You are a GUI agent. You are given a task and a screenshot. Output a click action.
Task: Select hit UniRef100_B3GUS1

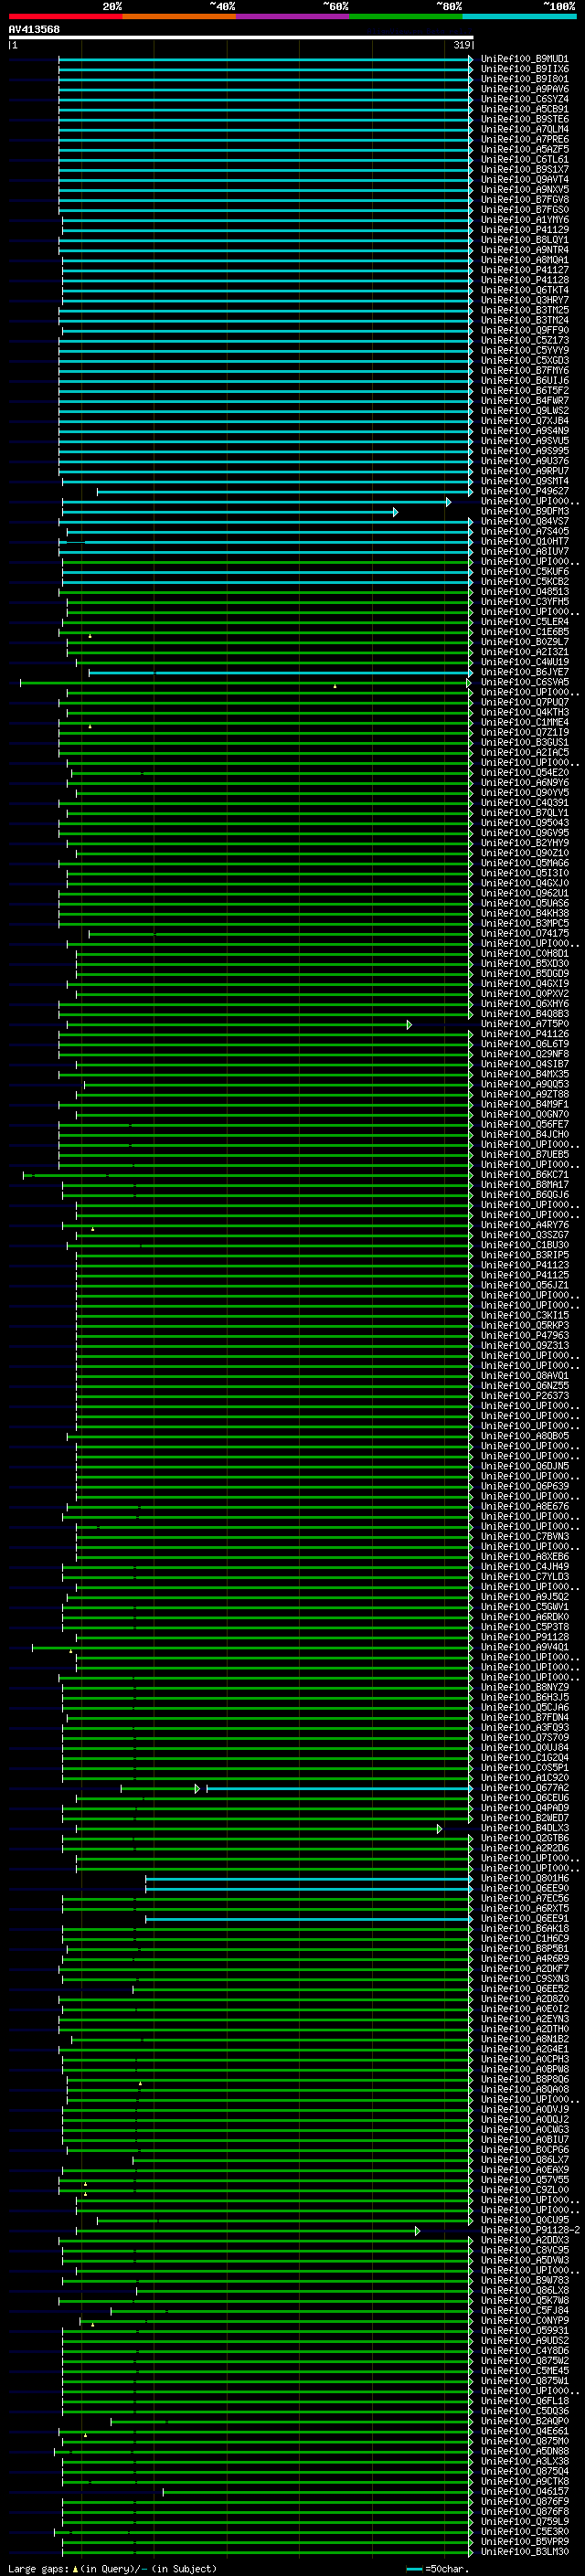coord(524,742)
